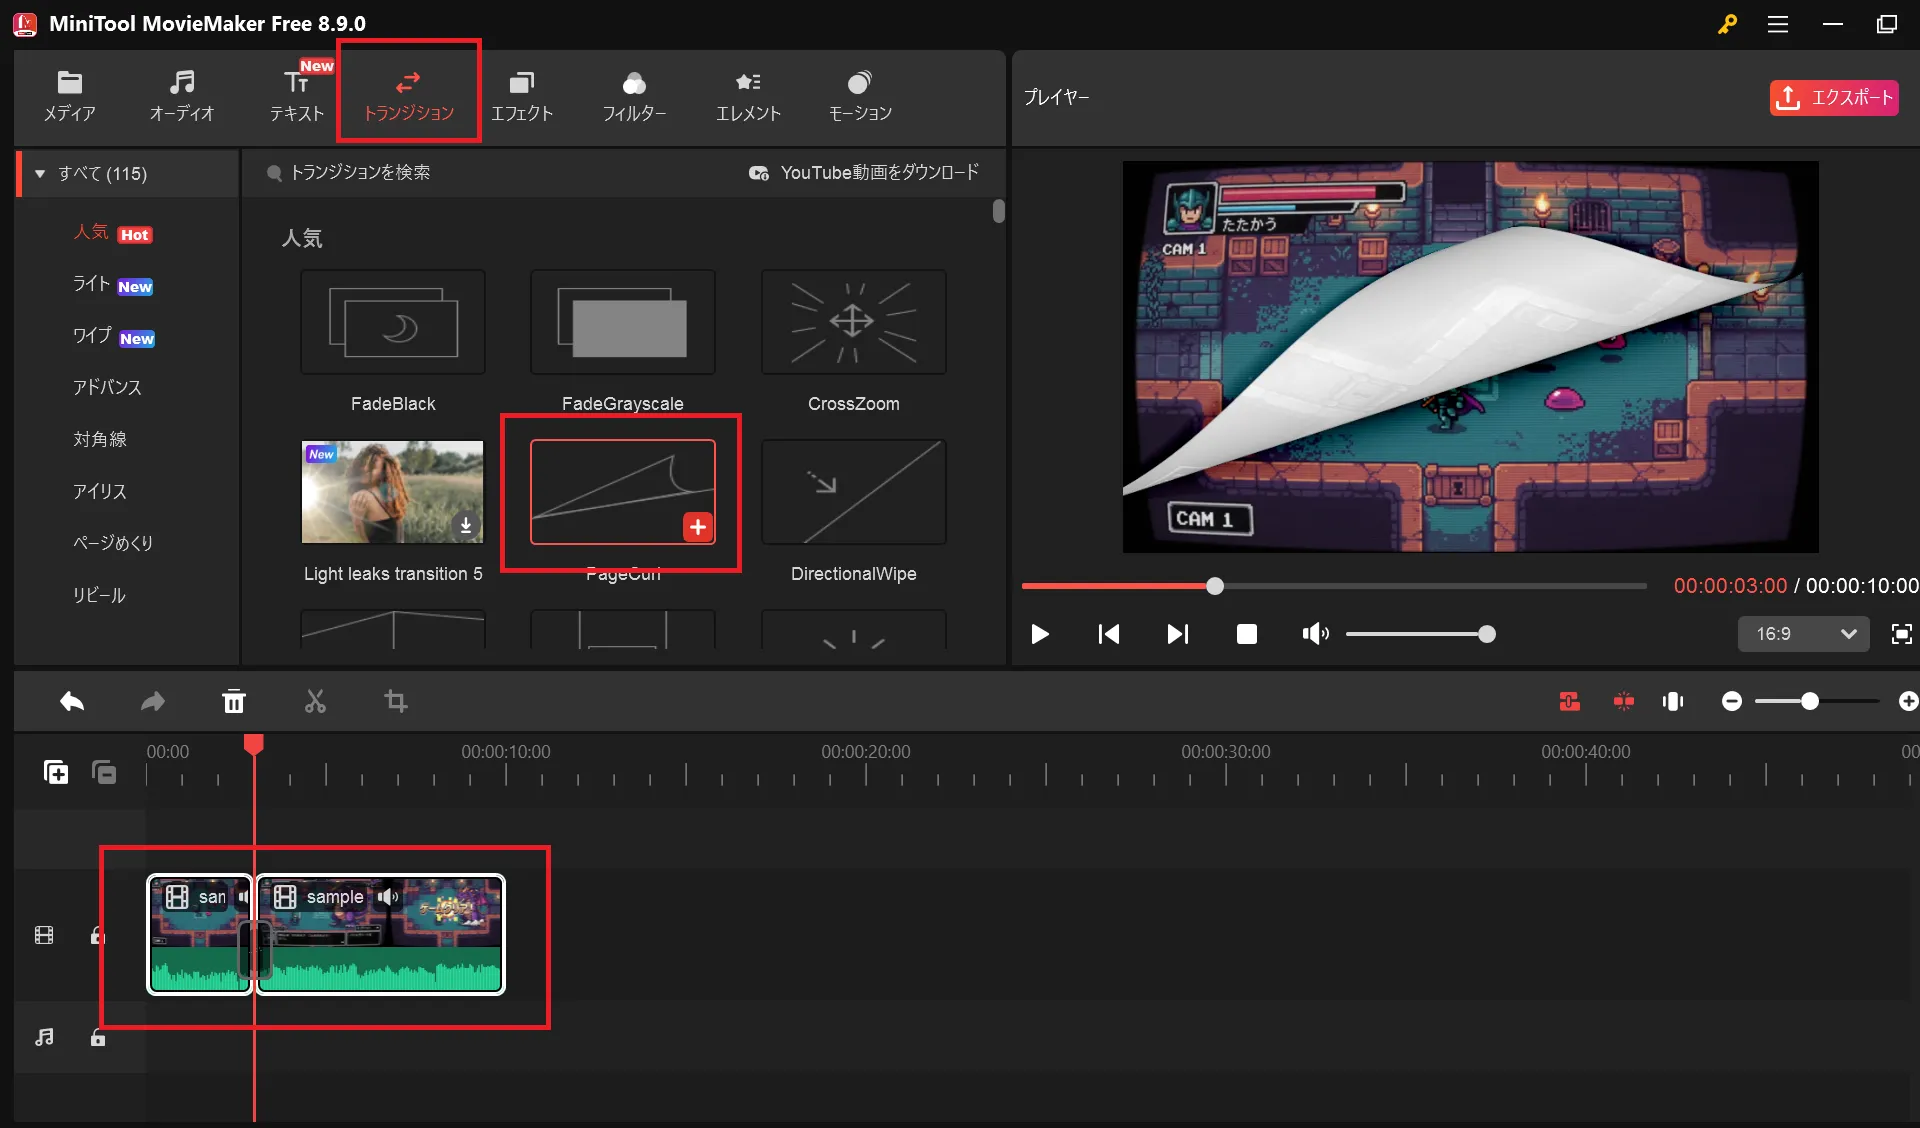Delete the selected timeline item
Viewport: 1920px width, 1128px height.
click(234, 702)
